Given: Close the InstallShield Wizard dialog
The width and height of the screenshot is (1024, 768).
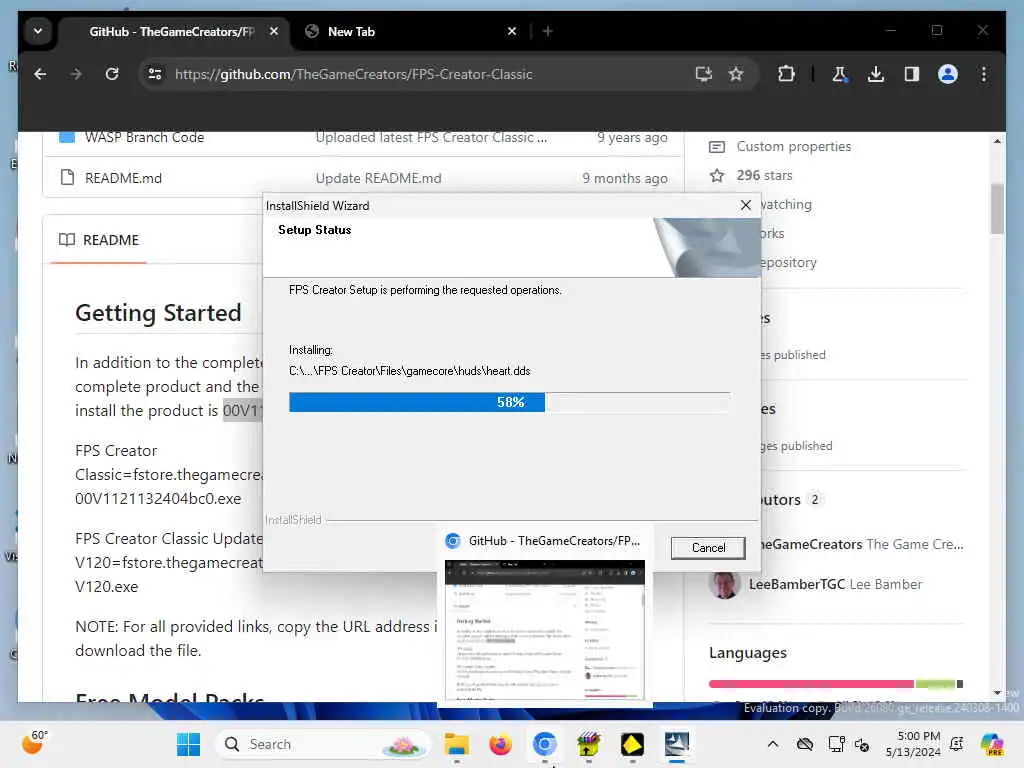Looking at the screenshot, I should 746,205.
